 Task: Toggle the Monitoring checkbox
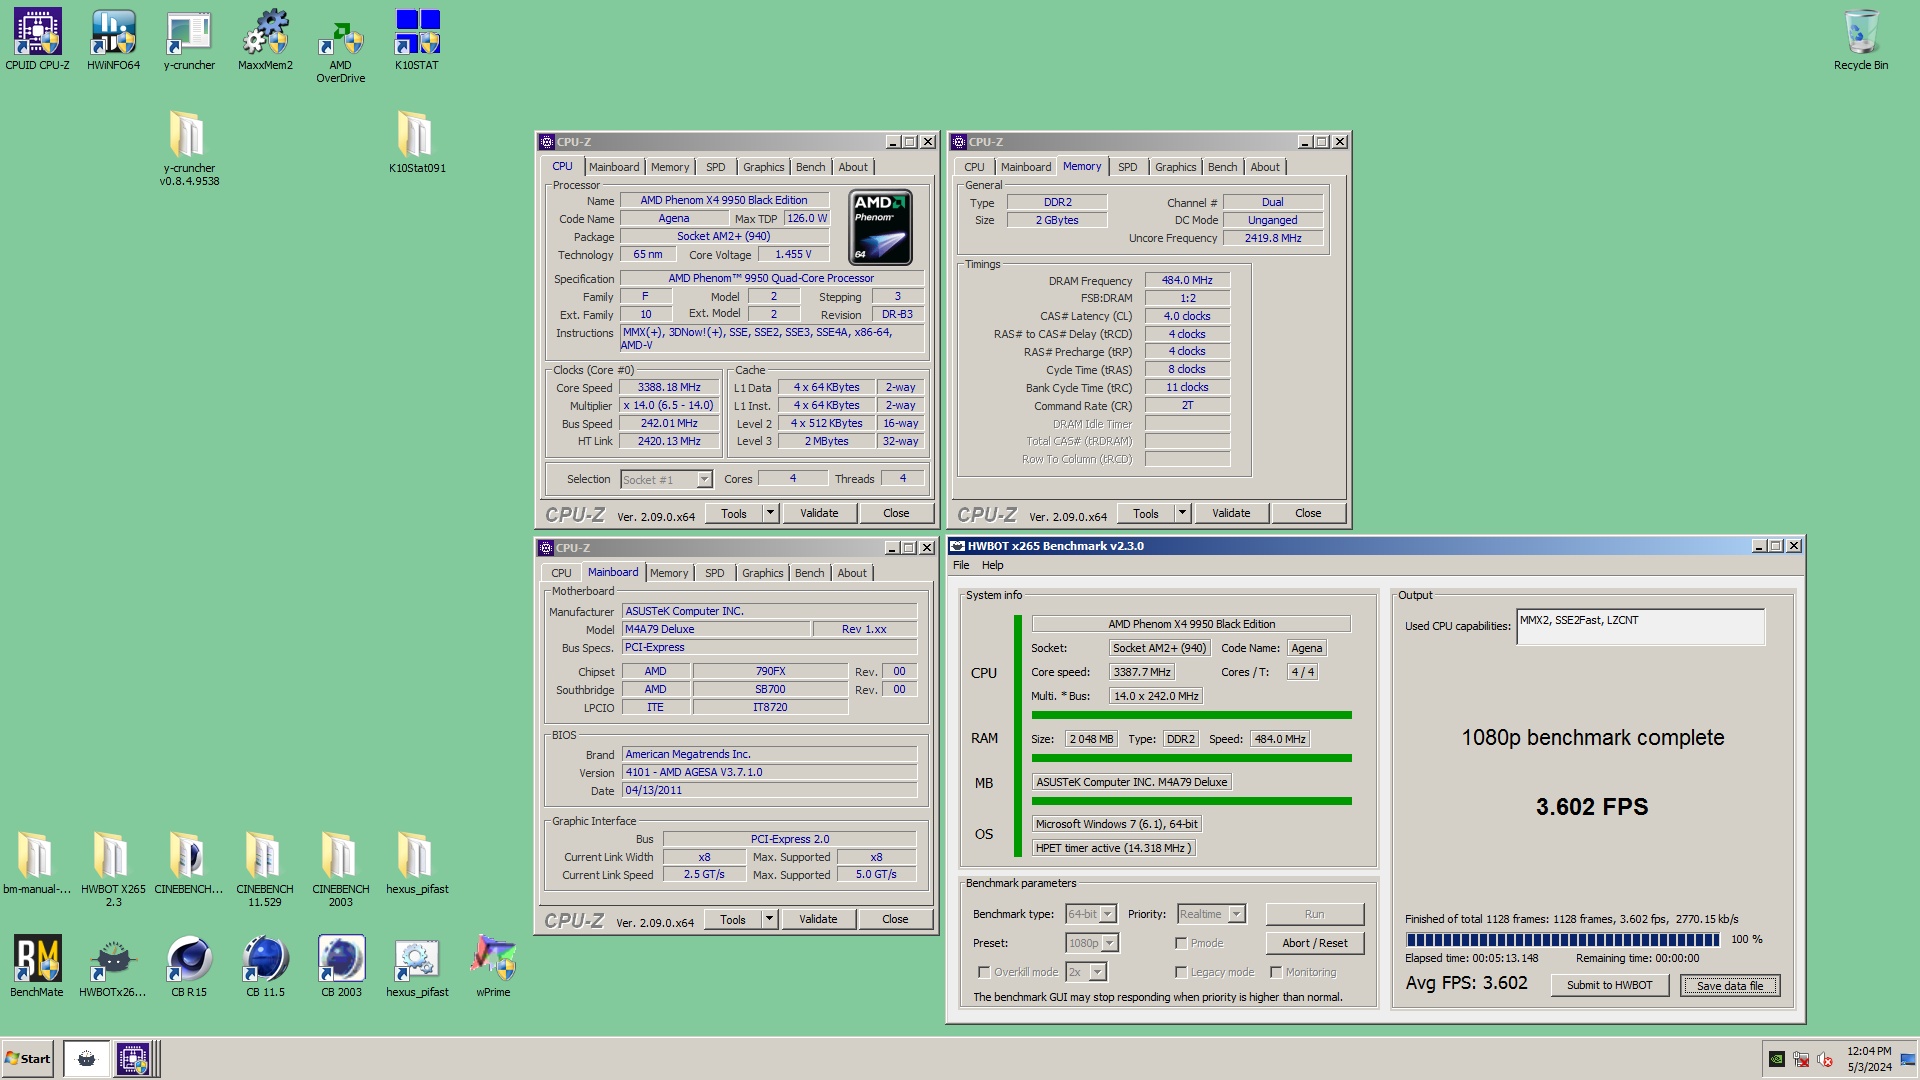coord(1276,972)
